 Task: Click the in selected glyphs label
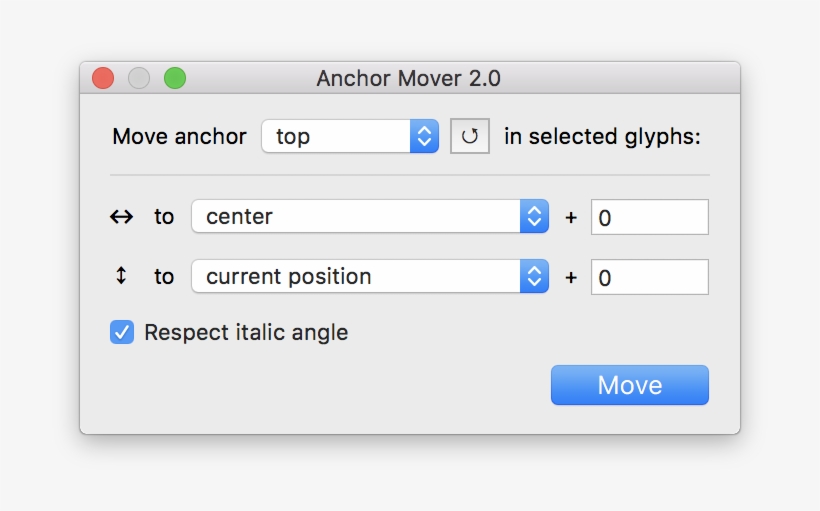coord(602,137)
